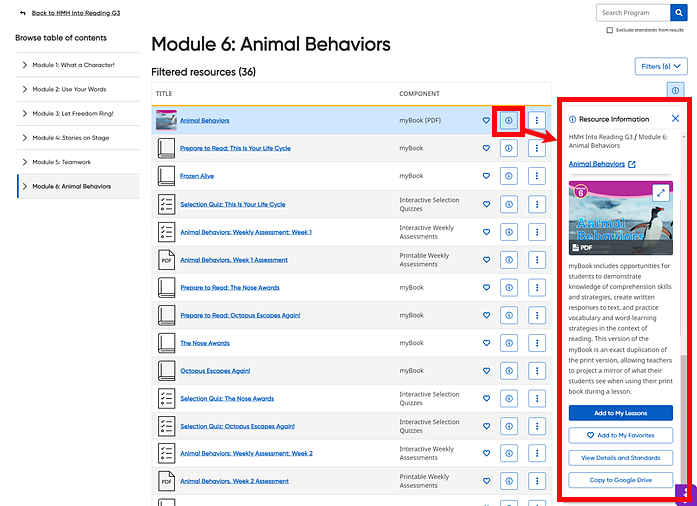Open the book icon for Frozen Alive

pos(166,176)
